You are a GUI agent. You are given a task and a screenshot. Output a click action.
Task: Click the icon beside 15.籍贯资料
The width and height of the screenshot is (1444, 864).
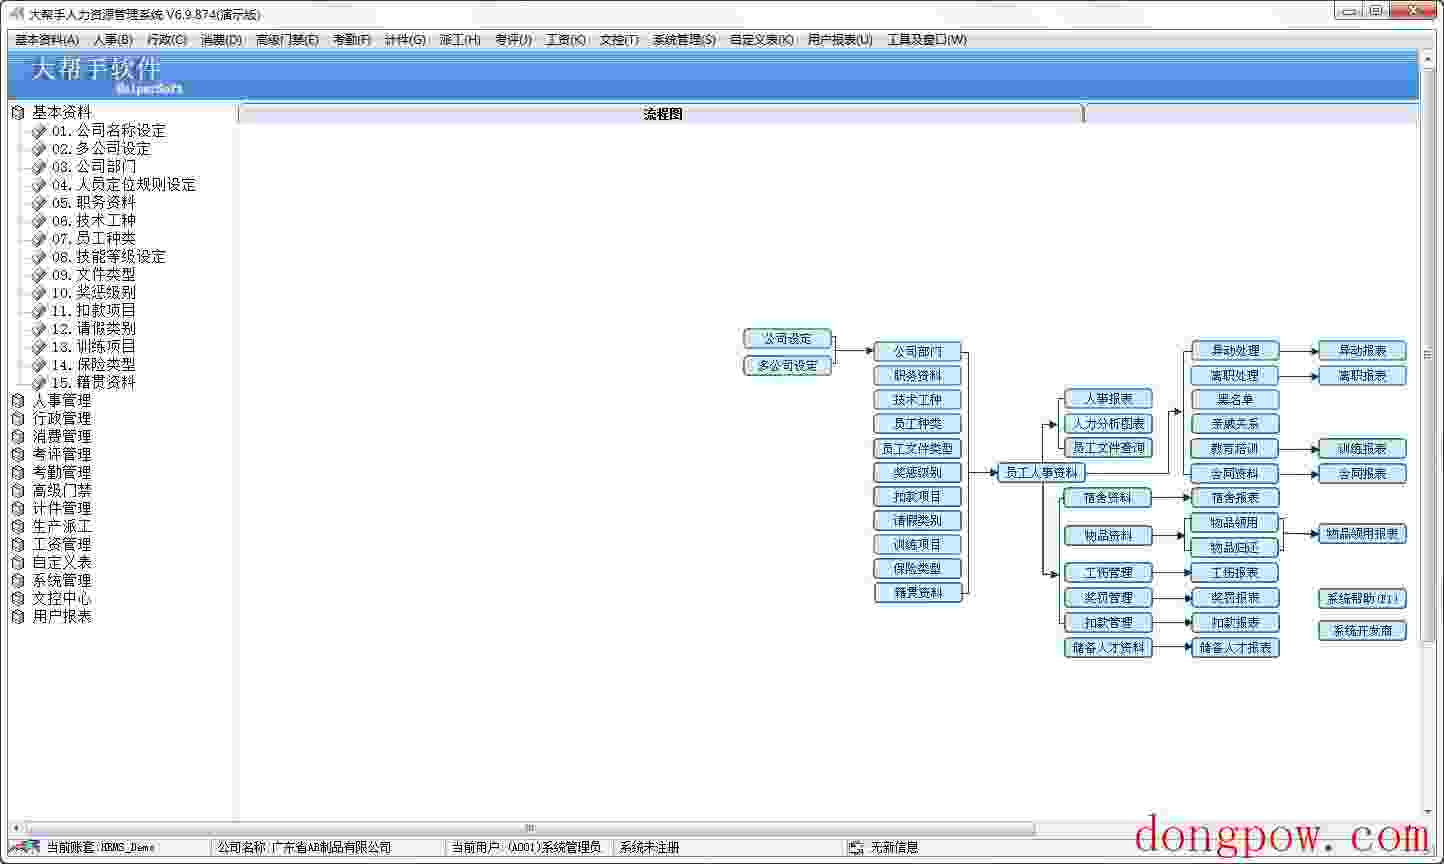click(39, 383)
